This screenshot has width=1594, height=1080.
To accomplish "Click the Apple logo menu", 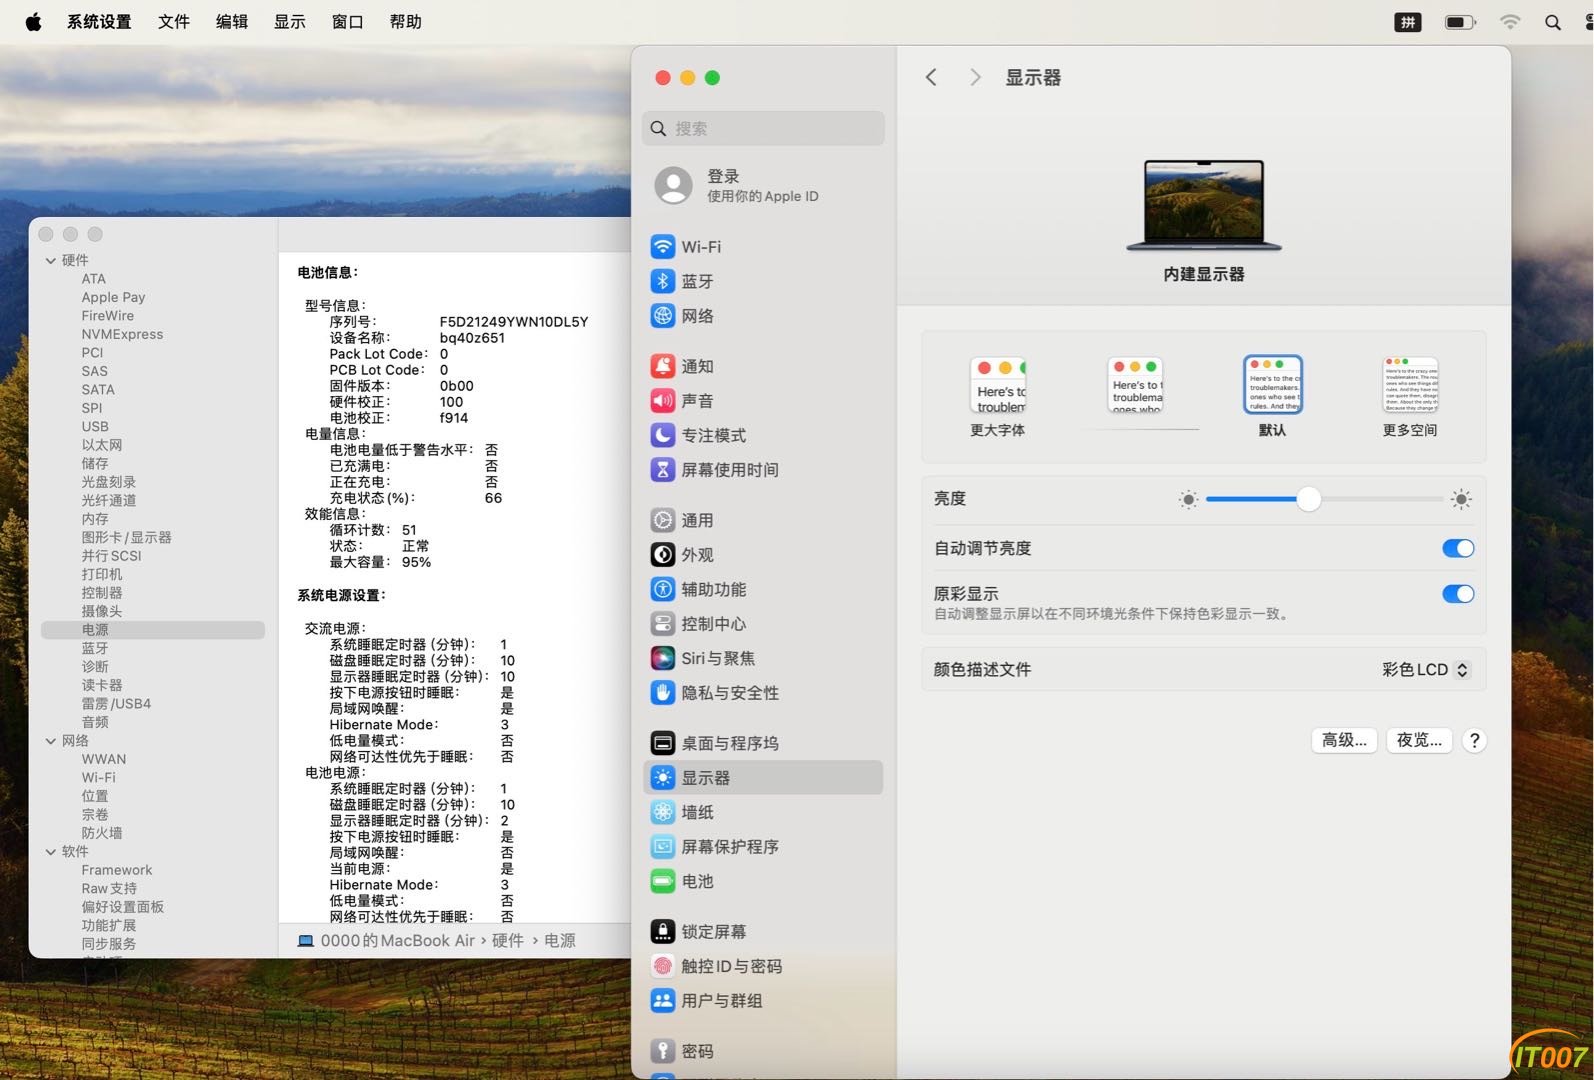I will (33, 22).
